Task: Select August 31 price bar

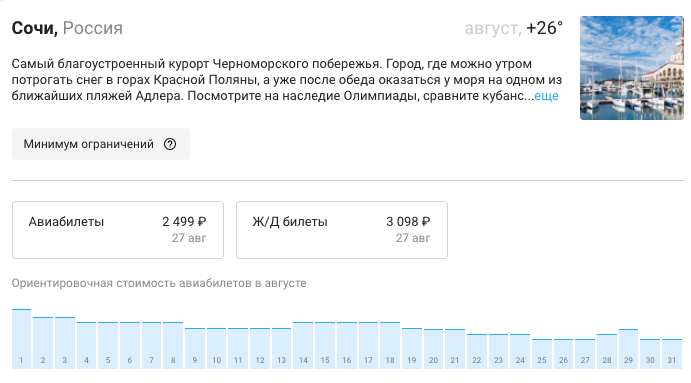Action: (672, 353)
